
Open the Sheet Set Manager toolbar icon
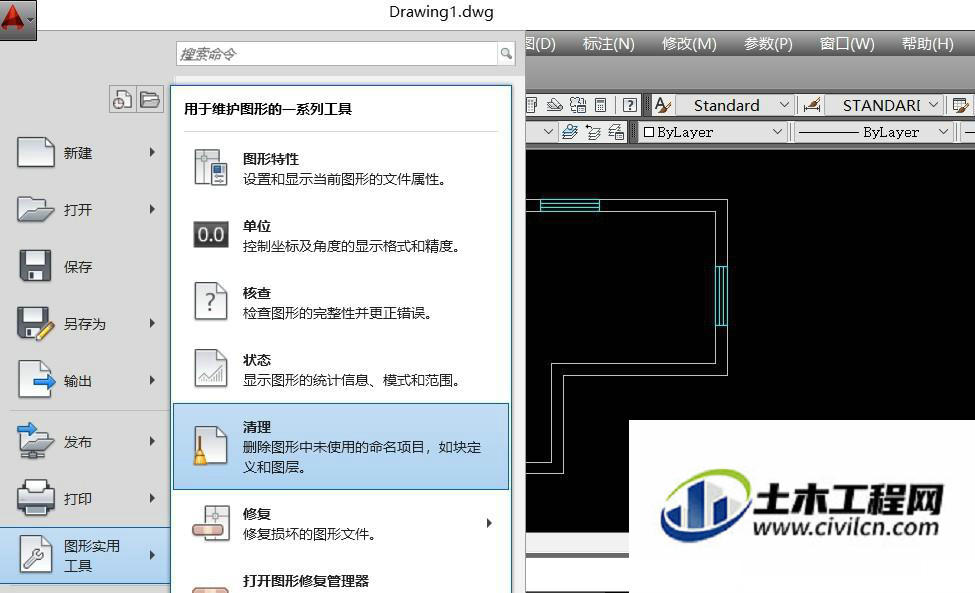click(554, 105)
